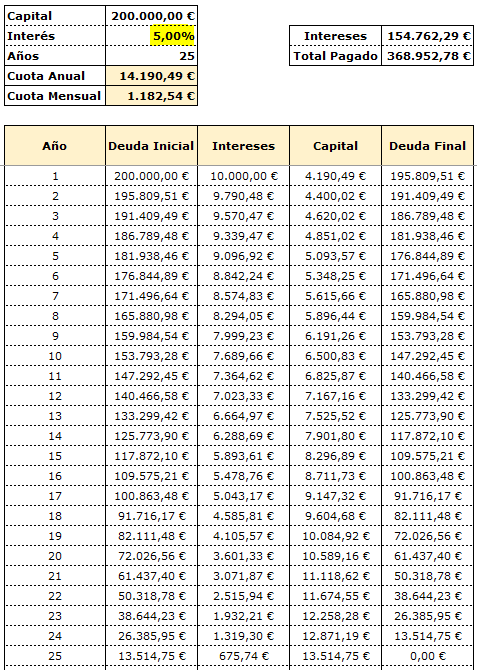Viewport: 477px width, 670px height.
Task: Click year 10 Deuda Final 147.292,45 €
Action: [427, 356]
